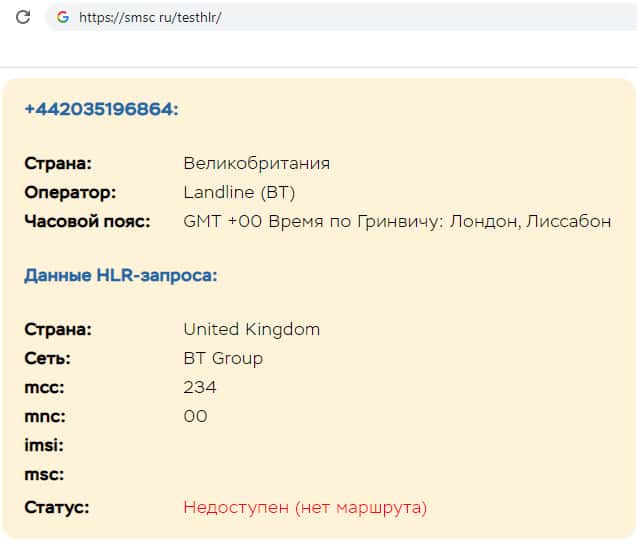
Task: Click the GMT +00 timezone value text
Action: 397,221
